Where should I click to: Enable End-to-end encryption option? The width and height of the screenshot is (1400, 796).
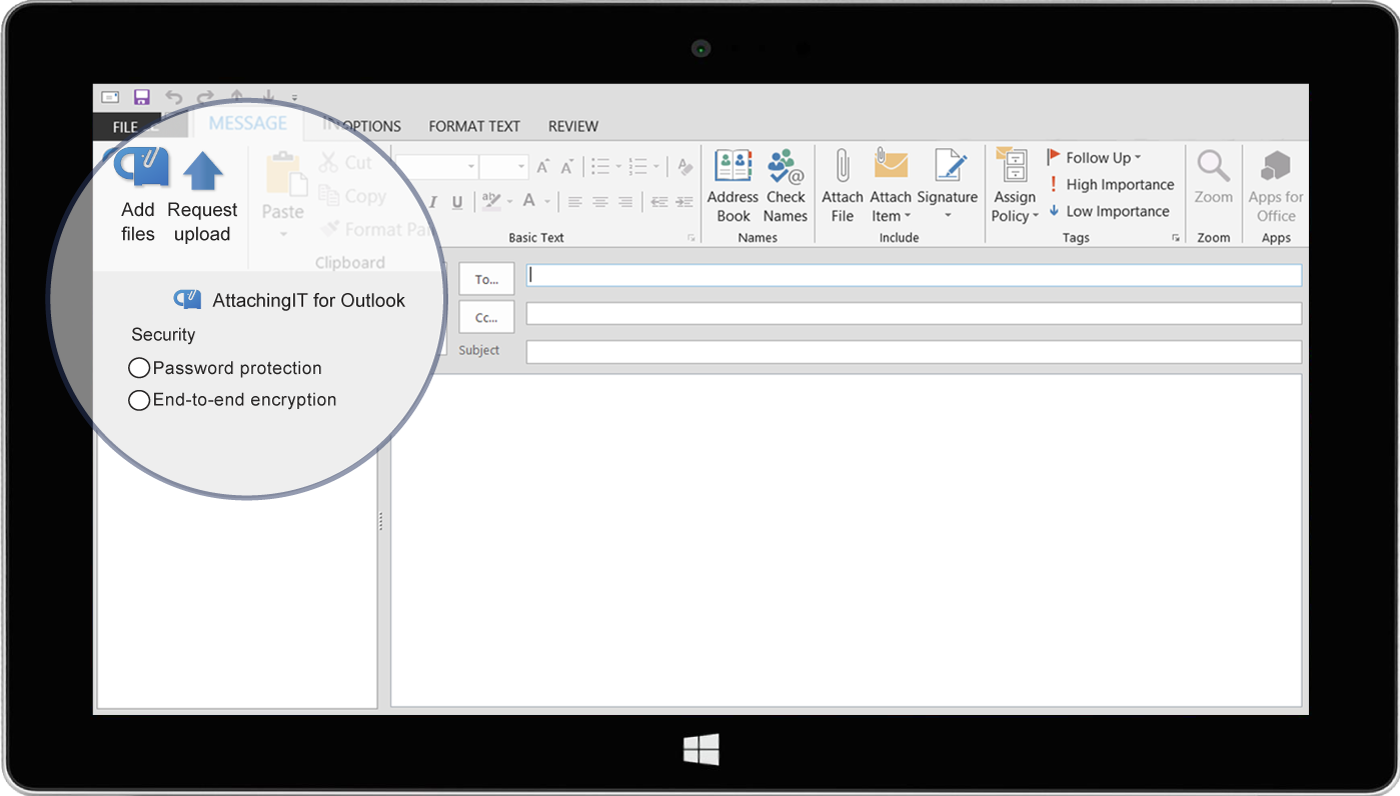(140, 400)
